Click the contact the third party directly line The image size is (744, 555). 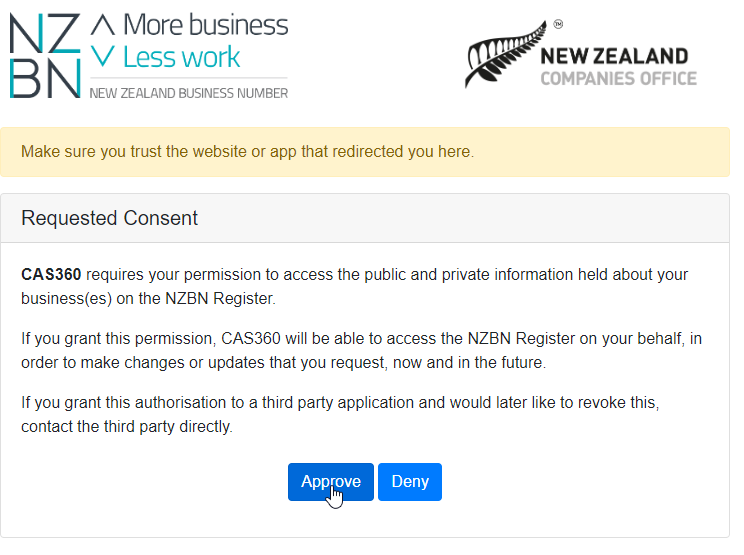click(127, 426)
